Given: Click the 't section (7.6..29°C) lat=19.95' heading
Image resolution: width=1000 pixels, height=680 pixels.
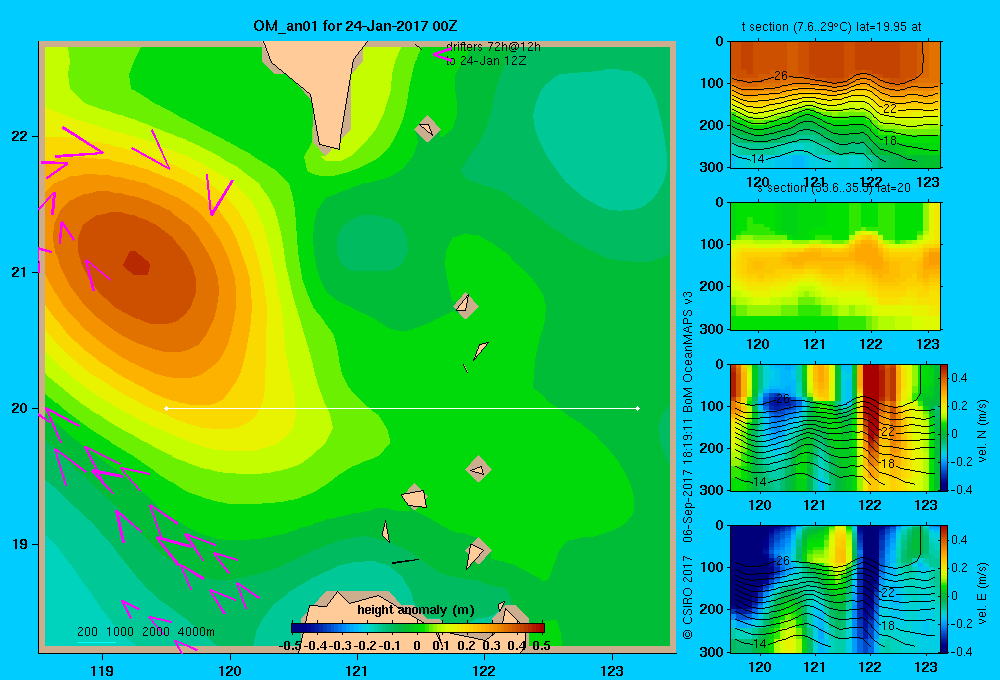Looking at the screenshot, I should click(831, 27).
